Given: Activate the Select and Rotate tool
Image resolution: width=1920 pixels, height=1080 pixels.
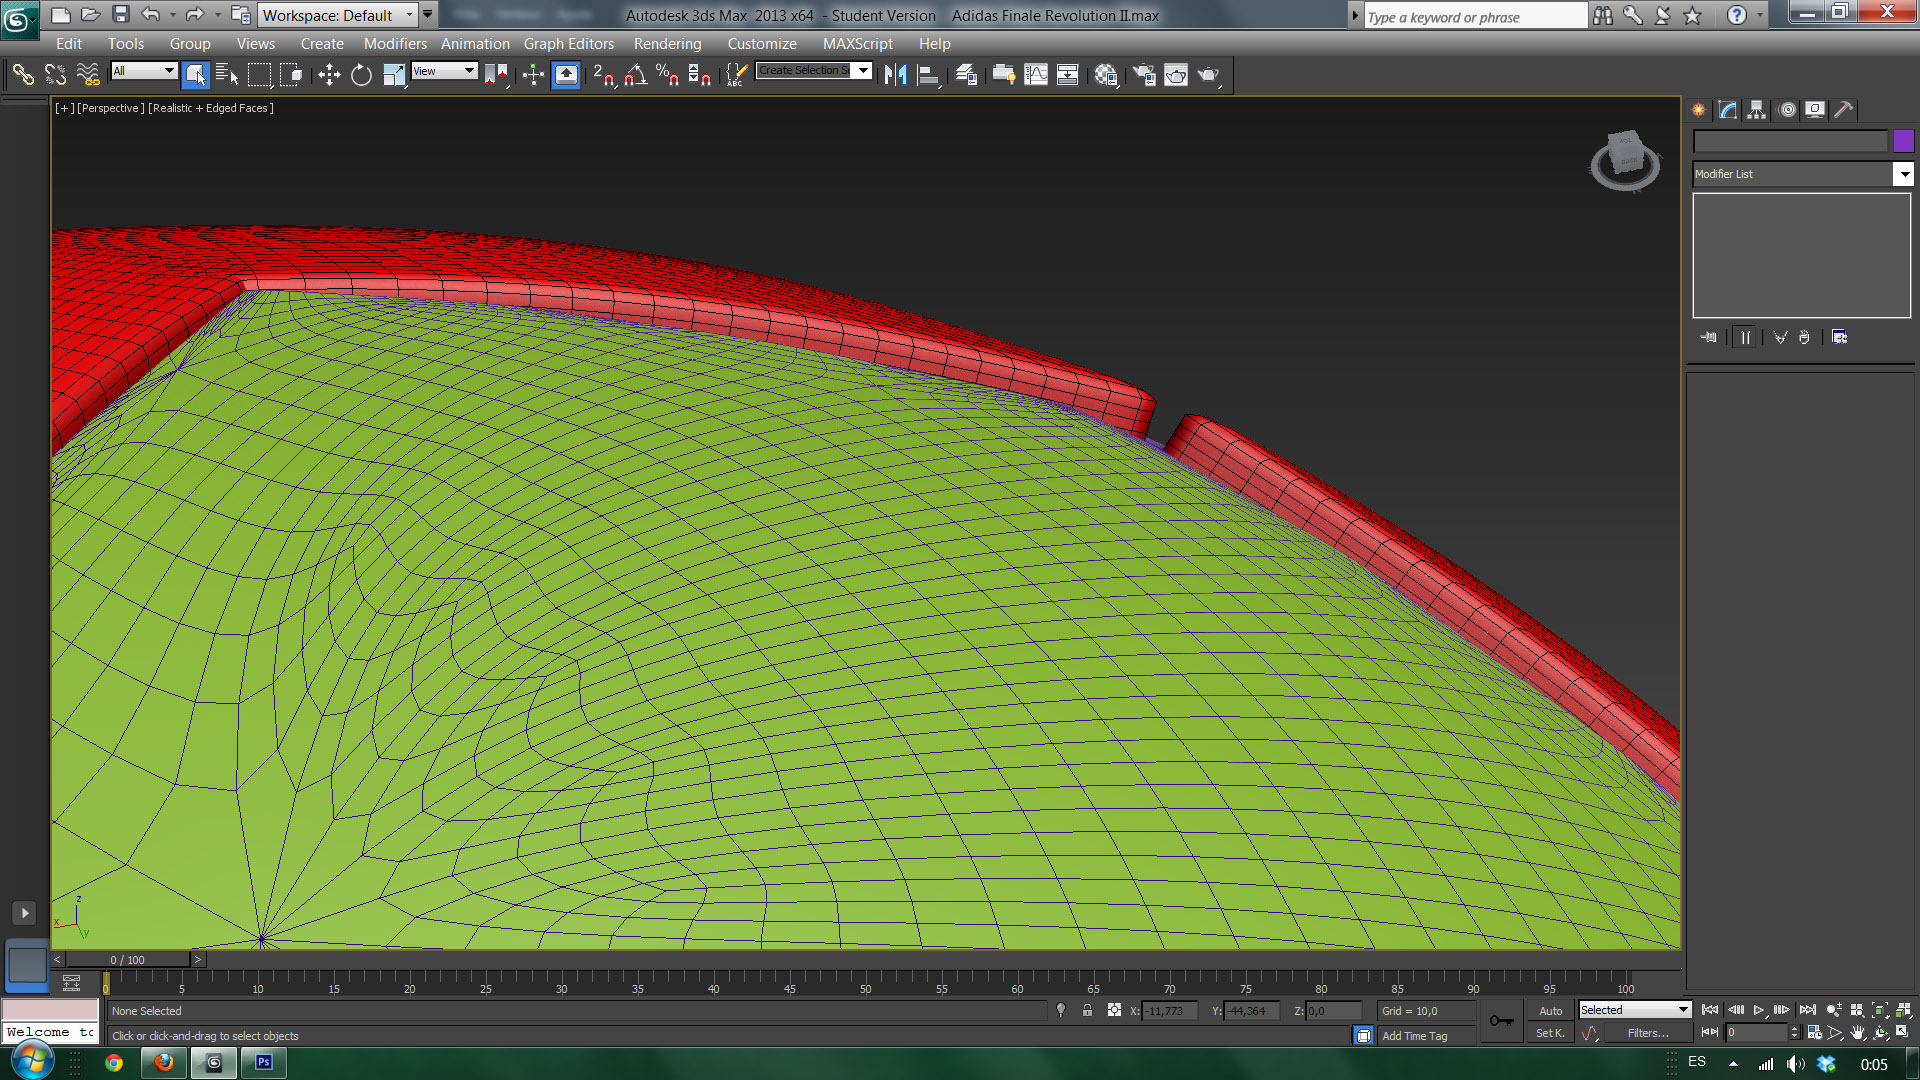Looking at the screenshot, I should (361, 75).
